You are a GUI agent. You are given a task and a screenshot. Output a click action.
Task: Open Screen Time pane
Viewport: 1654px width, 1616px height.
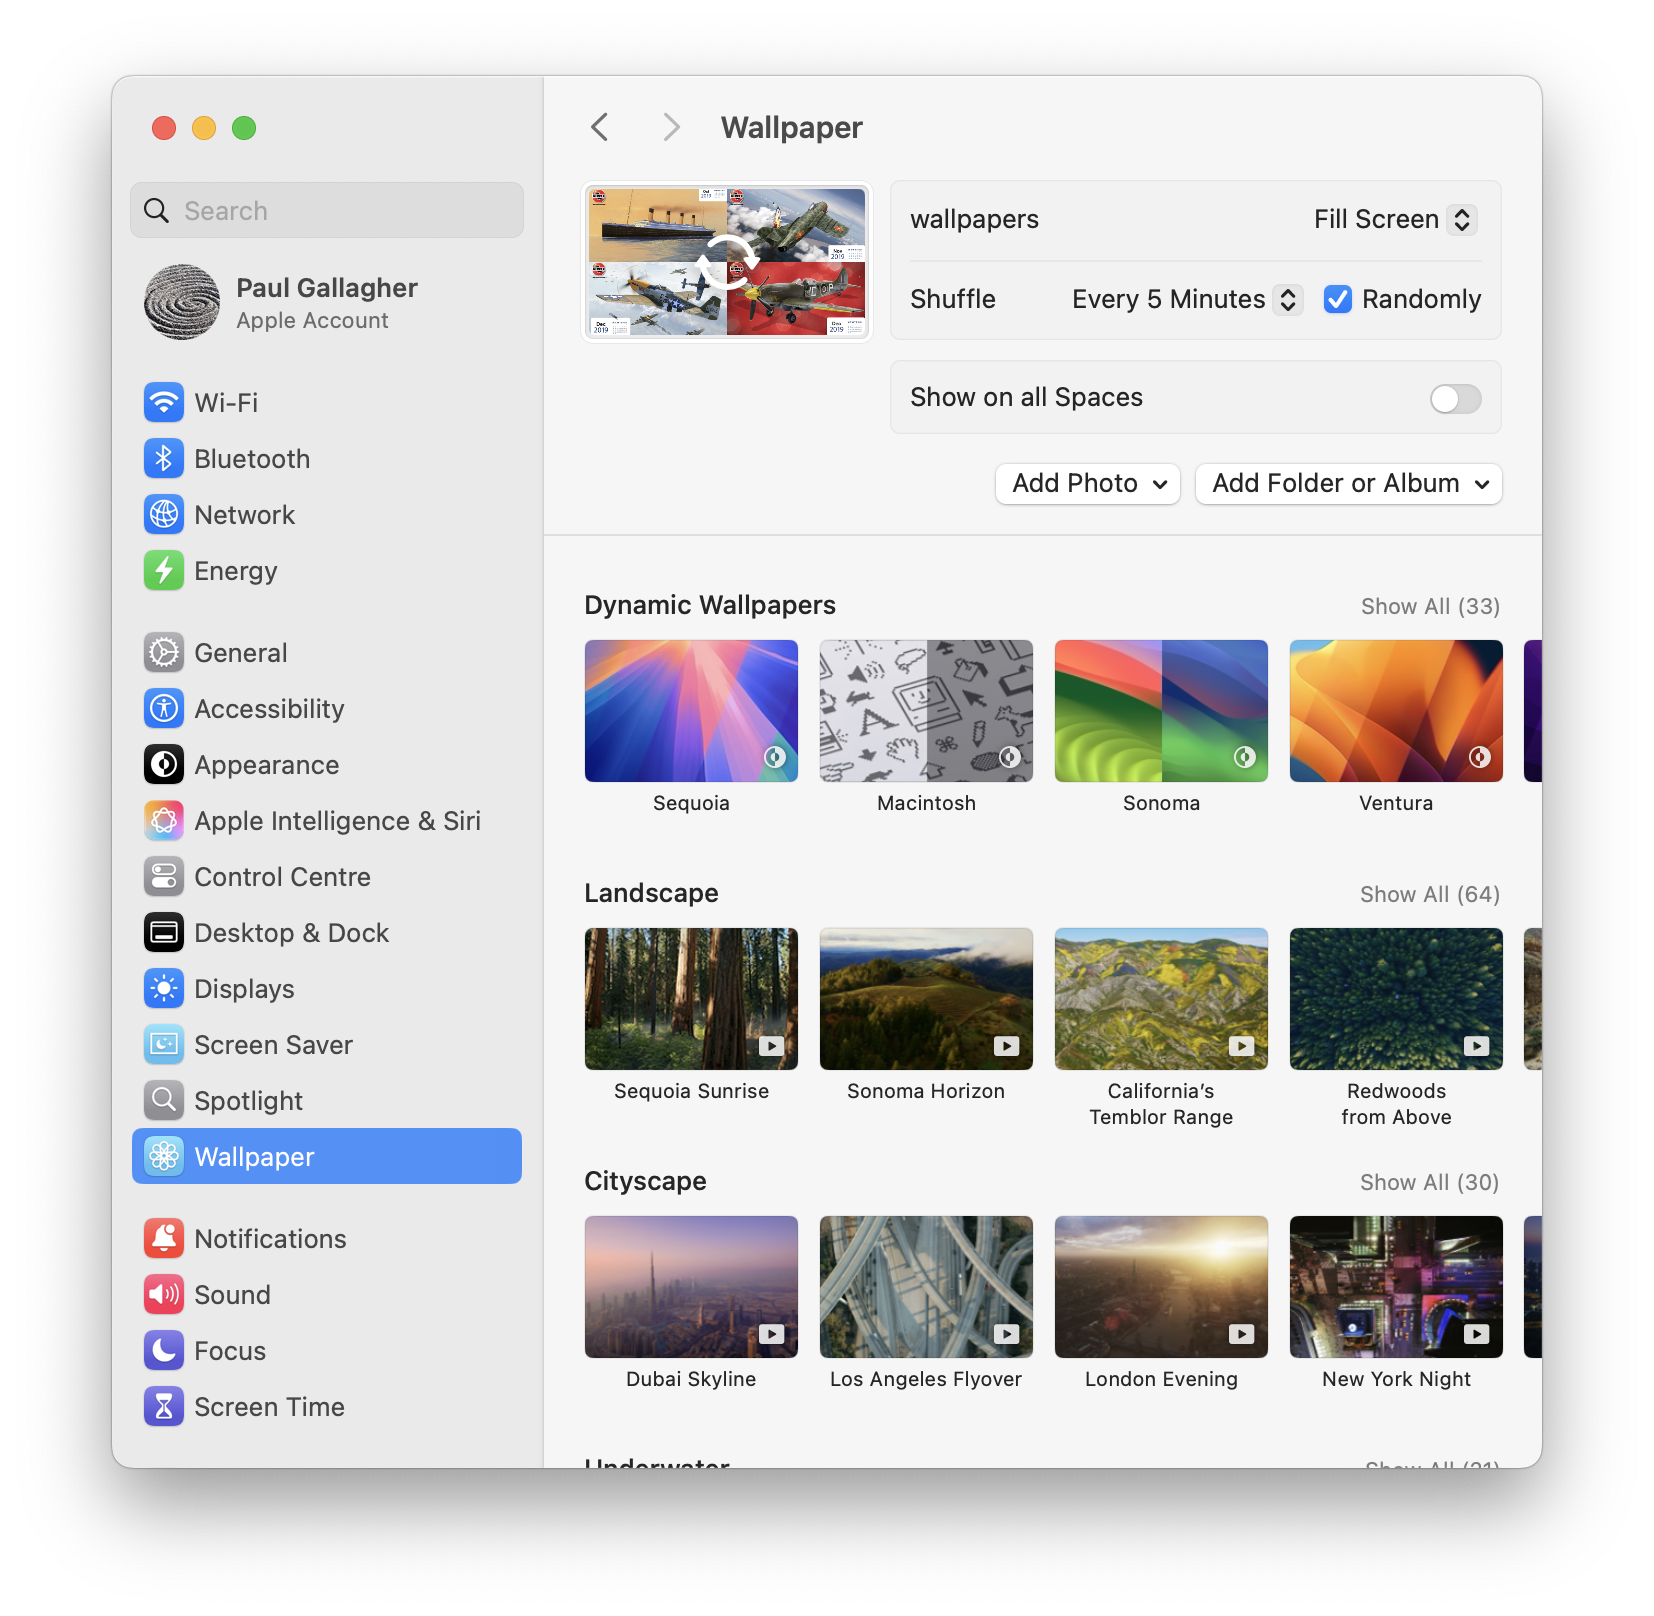(x=327, y=1406)
